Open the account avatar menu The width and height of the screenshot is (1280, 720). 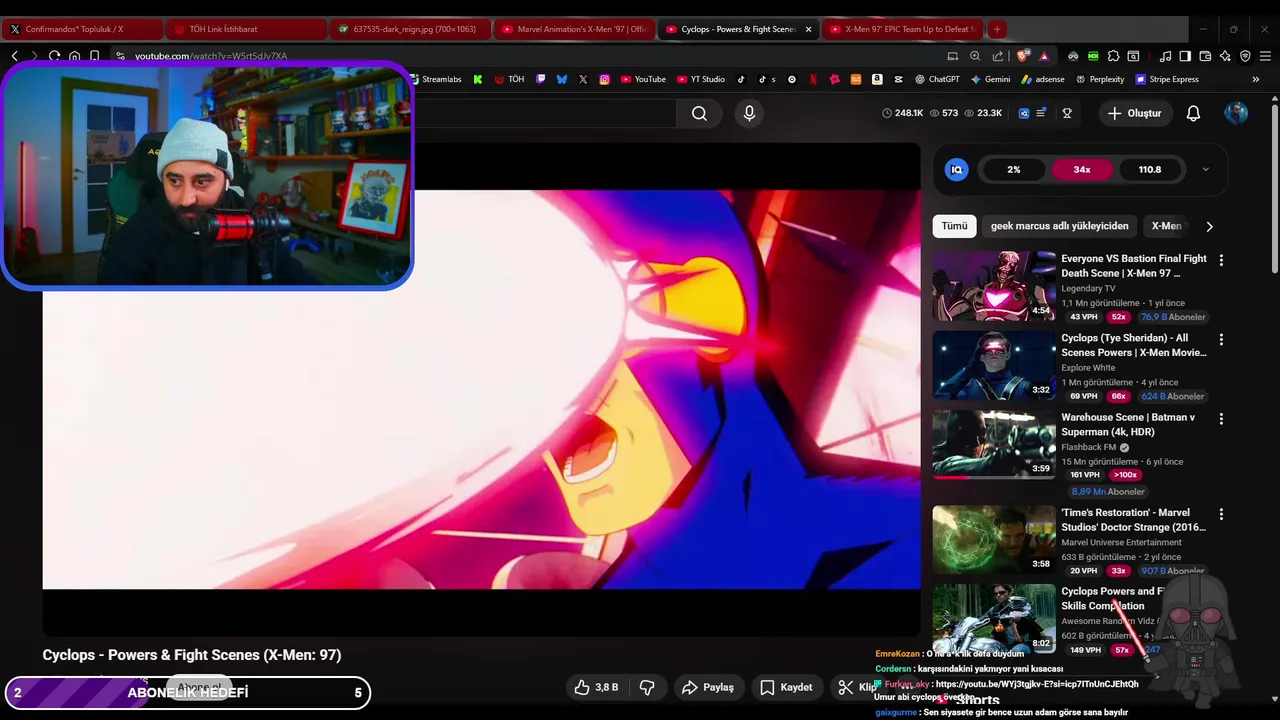click(x=1236, y=113)
